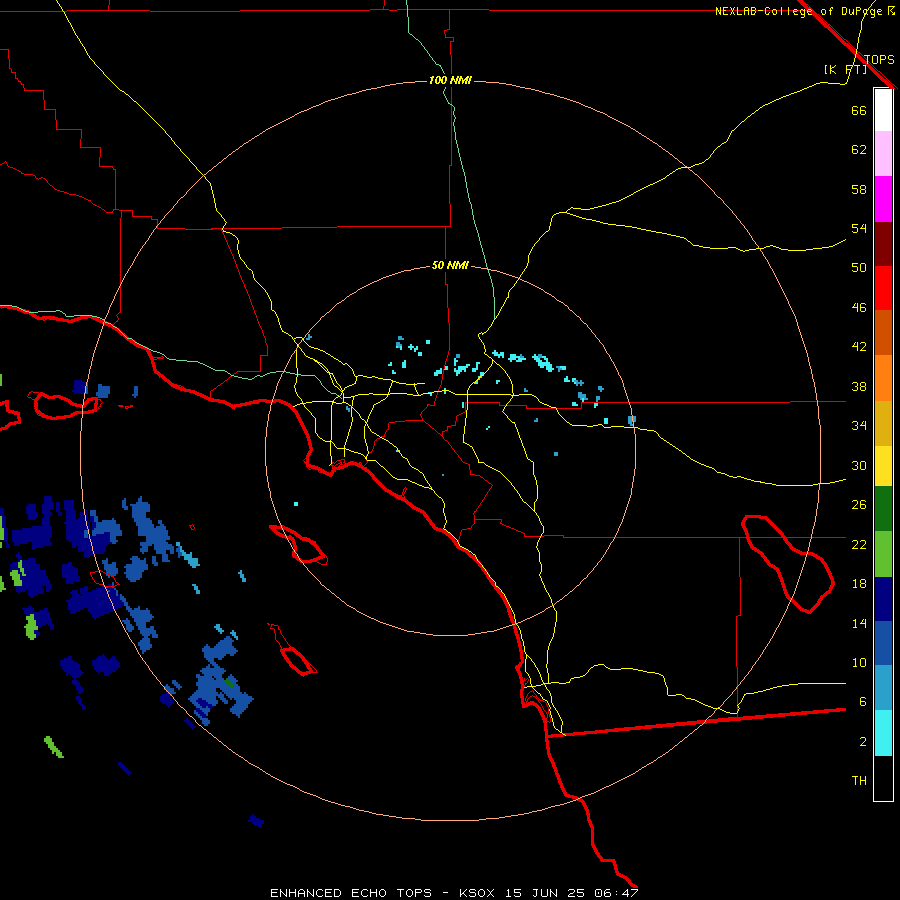This screenshot has width=900, height=900.
Task: Click the dark green legend swatch between 30 and 26
Action: (883, 509)
